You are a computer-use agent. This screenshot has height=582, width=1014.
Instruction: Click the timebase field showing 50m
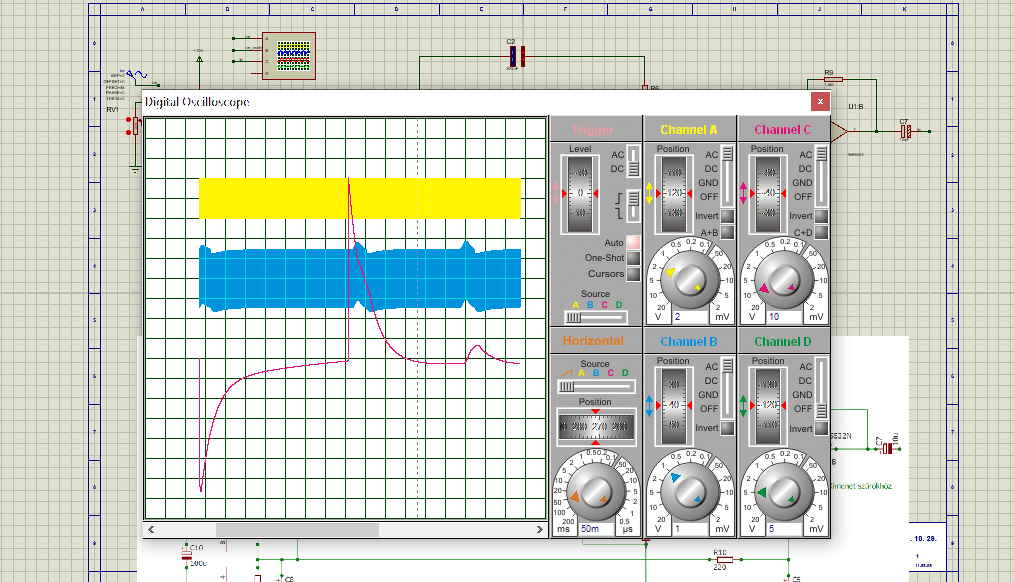click(x=597, y=529)
